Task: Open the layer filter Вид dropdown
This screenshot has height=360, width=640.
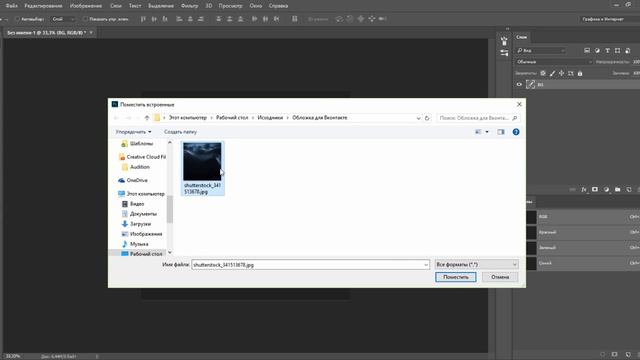Action: point(540,51)
